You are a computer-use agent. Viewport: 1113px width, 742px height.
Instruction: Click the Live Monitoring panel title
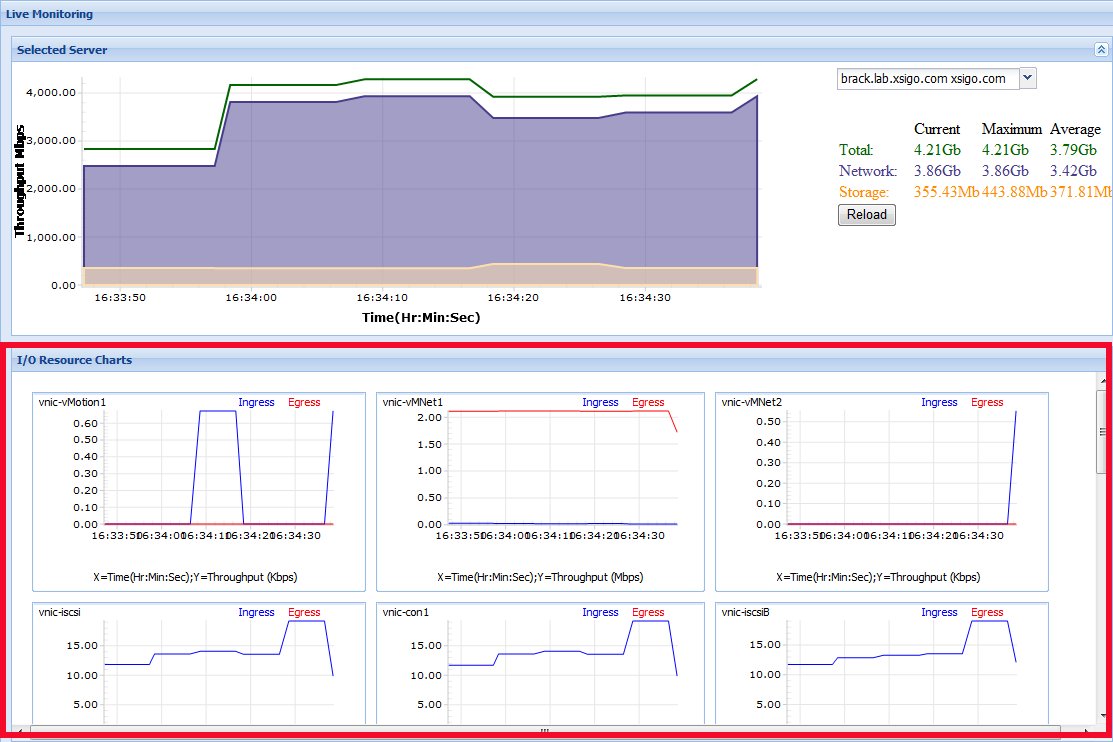pos(49,13)
